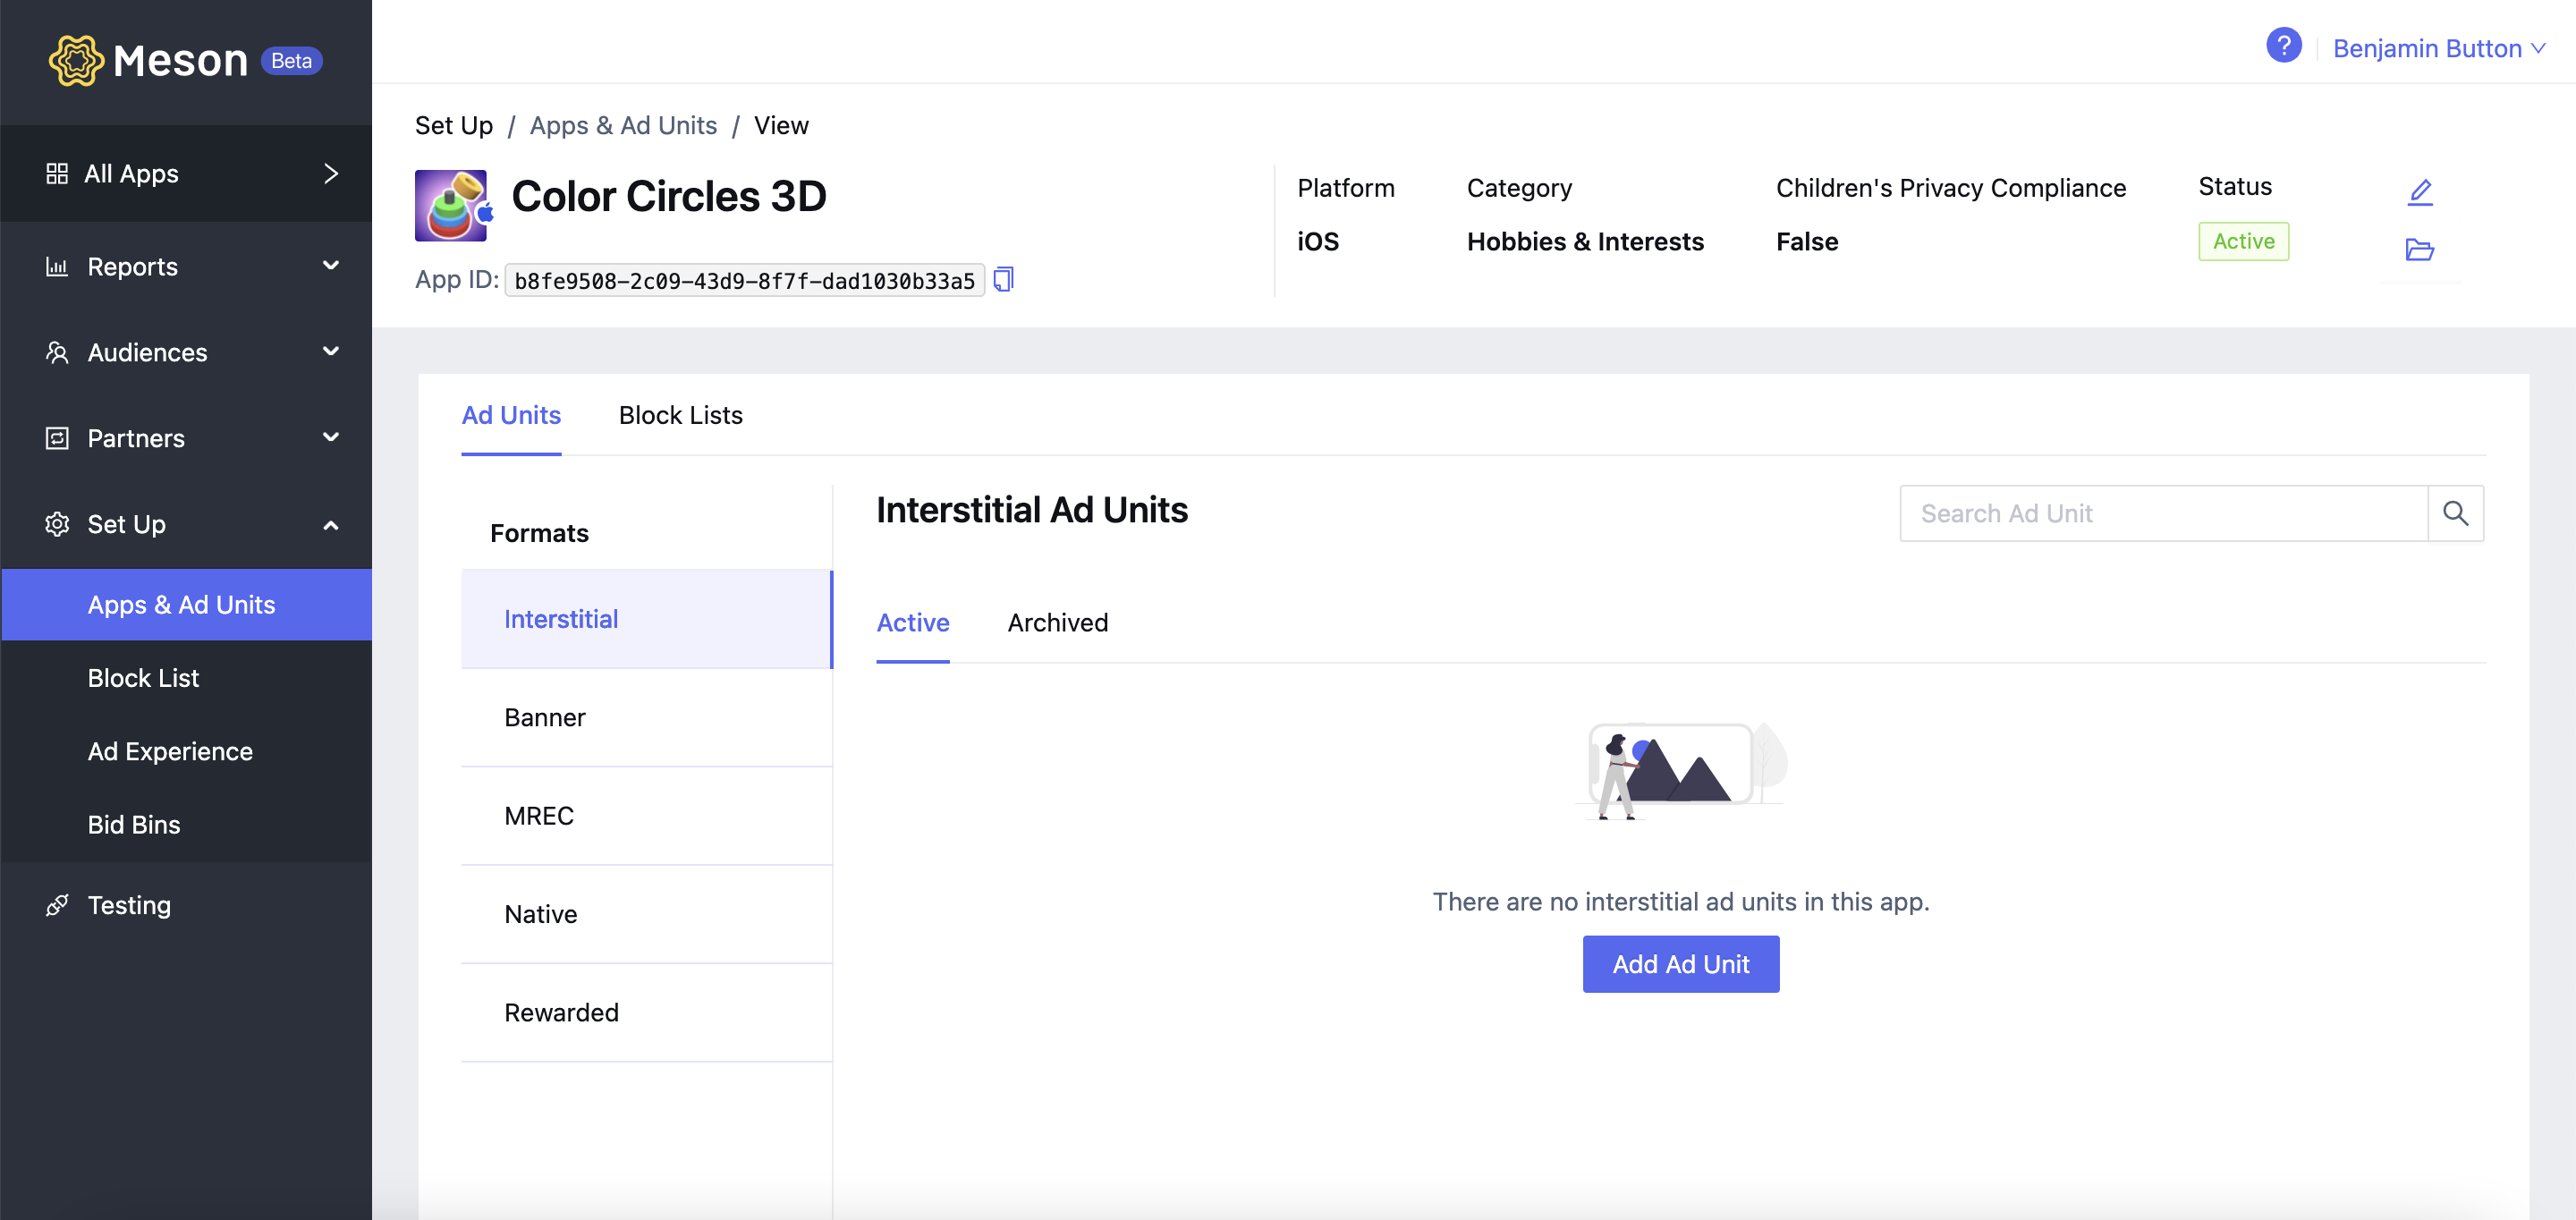
Task: Click into the Search Ad Unit field
Action: pos(2163,513)
